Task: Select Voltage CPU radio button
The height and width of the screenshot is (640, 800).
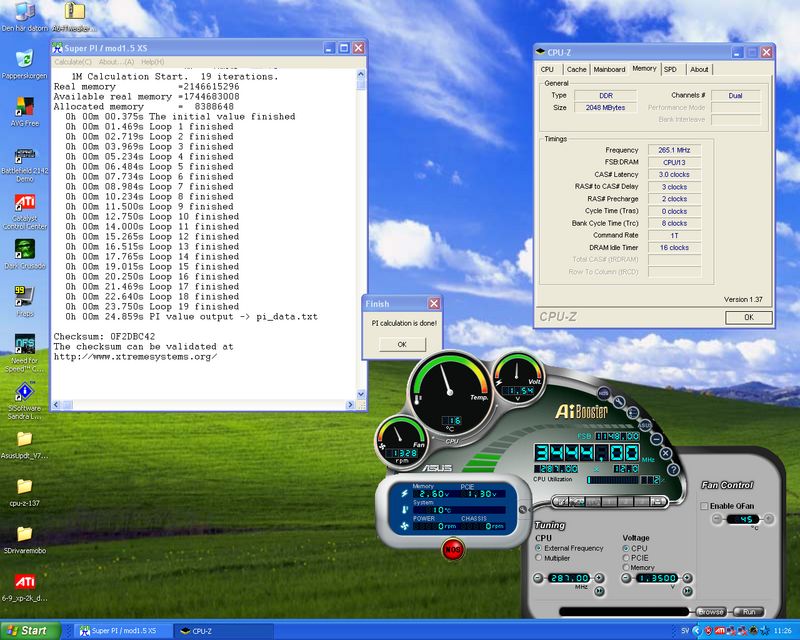Action: [x=626, y=548]
